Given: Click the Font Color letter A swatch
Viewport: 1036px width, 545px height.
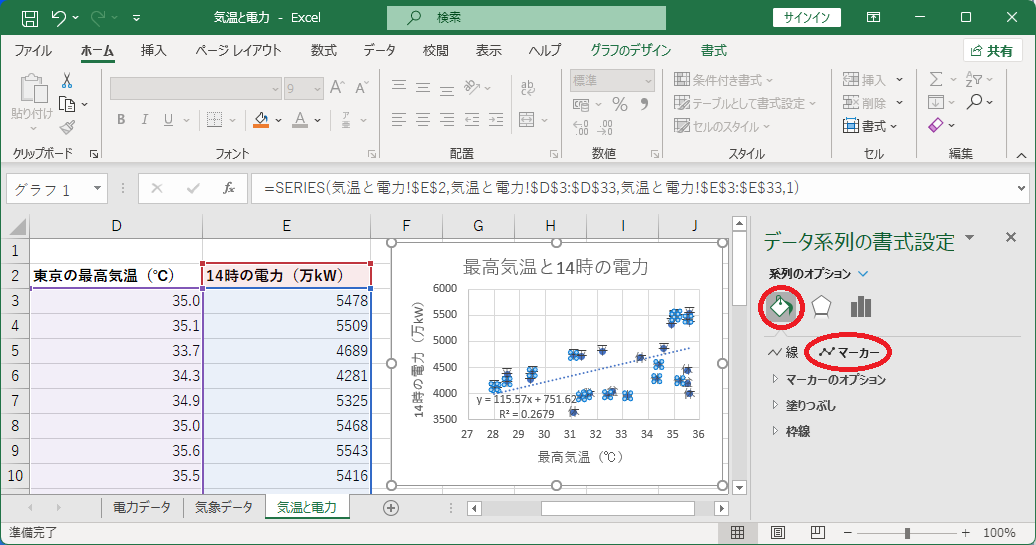Looking at the screenshot, I should 300,120.
